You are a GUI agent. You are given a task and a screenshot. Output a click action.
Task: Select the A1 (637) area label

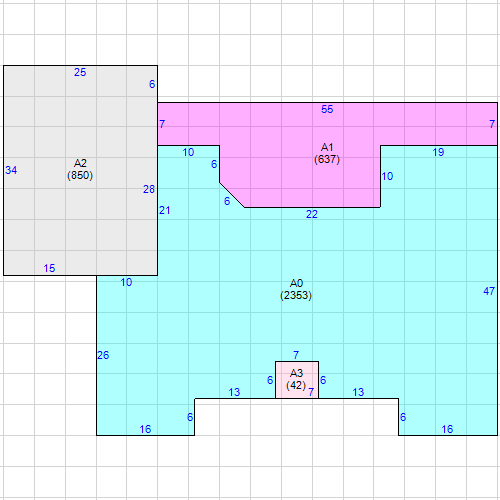pyautogui.click(x=327, y=153)
